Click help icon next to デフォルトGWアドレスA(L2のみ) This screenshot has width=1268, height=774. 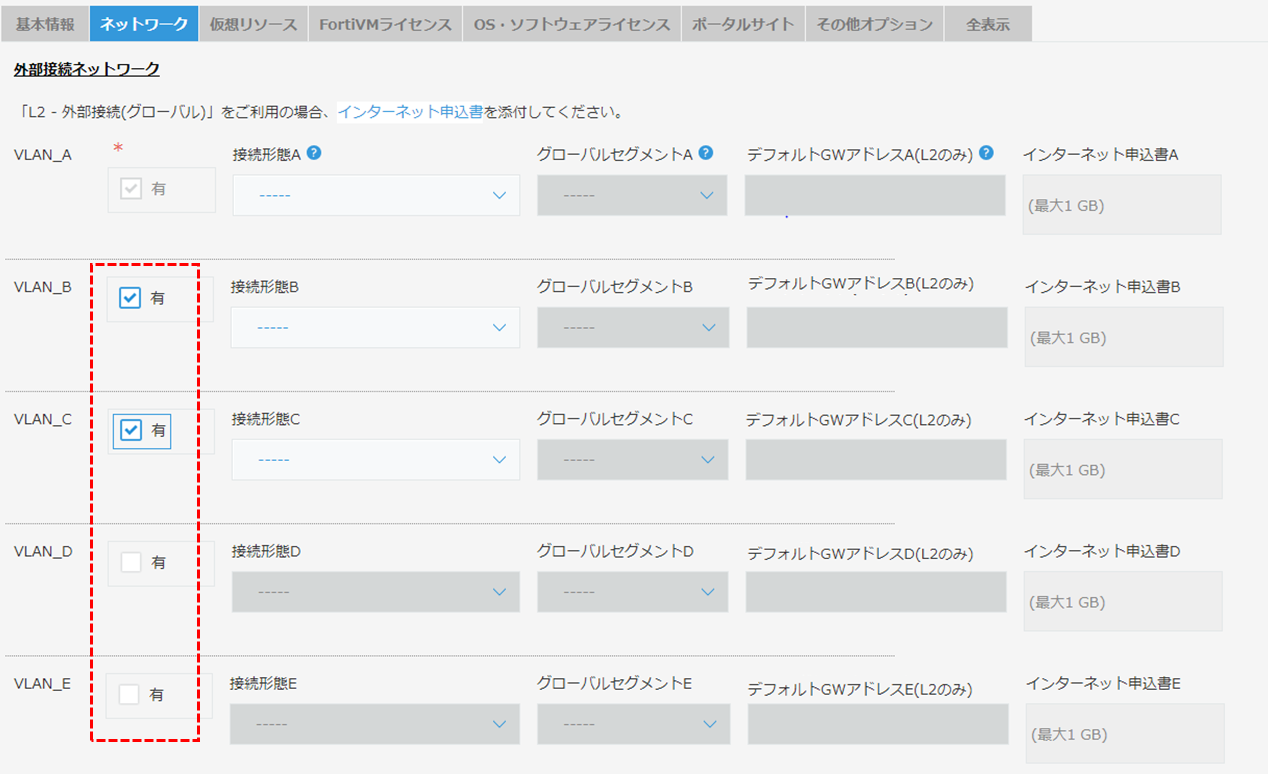(986, 153)
